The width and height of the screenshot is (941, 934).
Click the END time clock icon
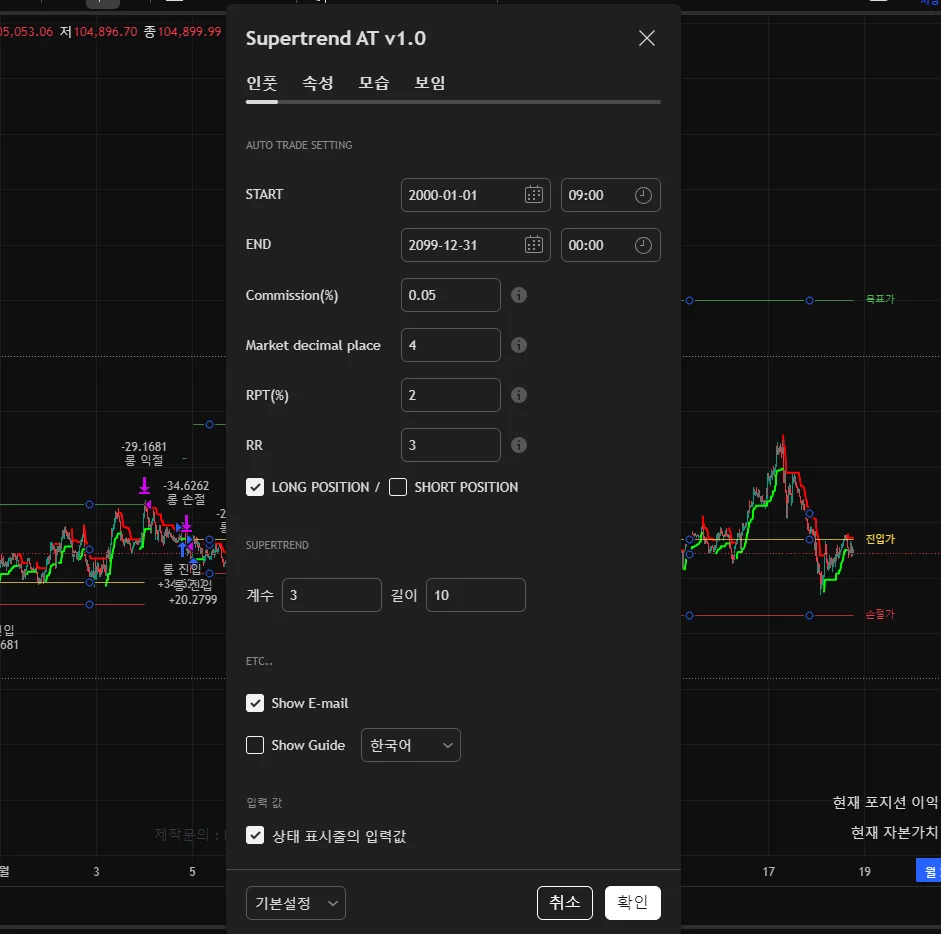pyautogui.click(x=643, y=245)
